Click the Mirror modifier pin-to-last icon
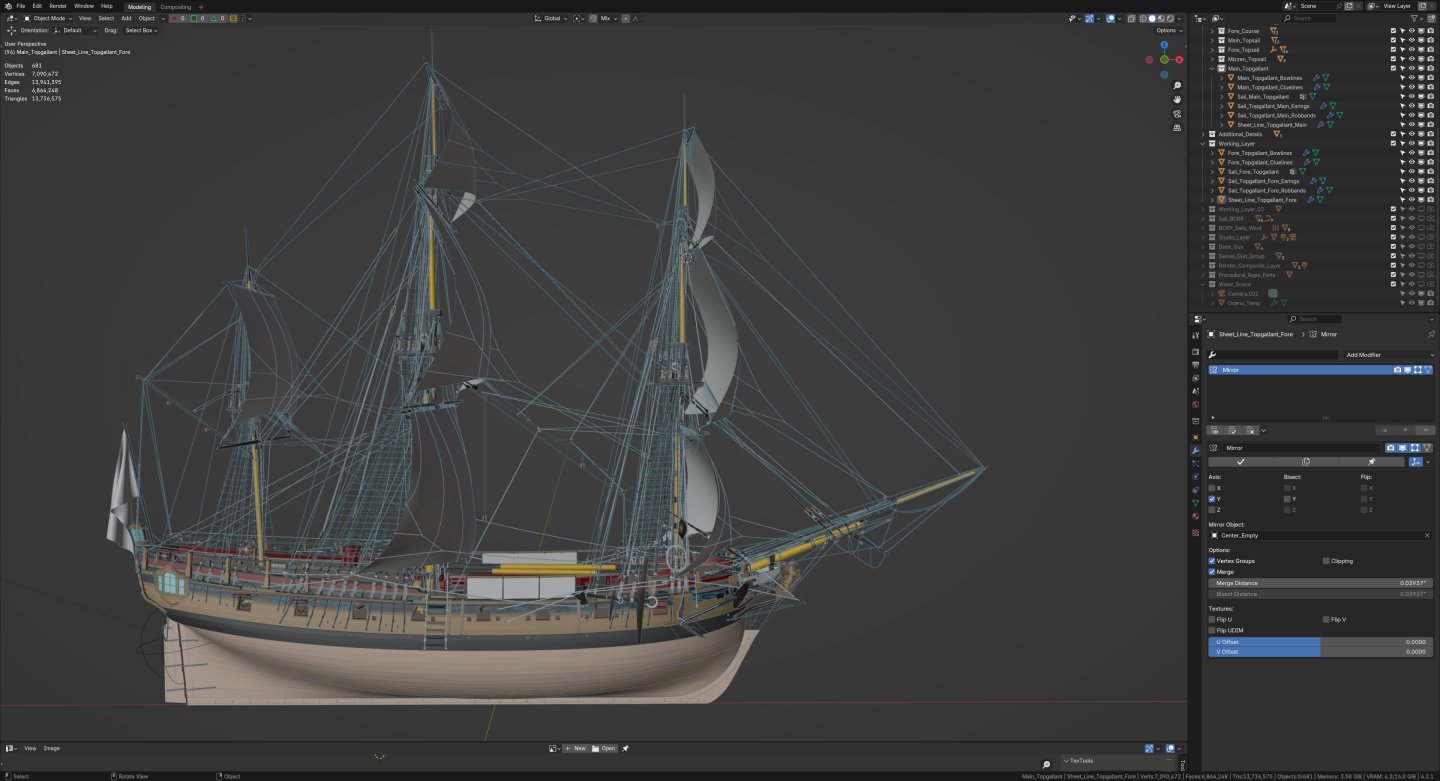 (x=1371, y=461)
